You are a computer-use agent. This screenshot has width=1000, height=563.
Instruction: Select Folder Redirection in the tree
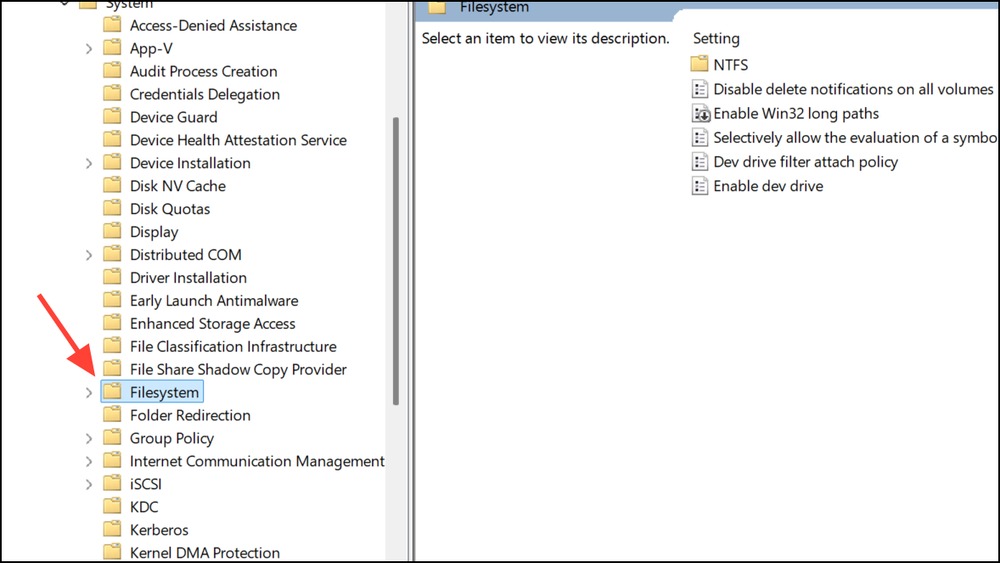190,415
